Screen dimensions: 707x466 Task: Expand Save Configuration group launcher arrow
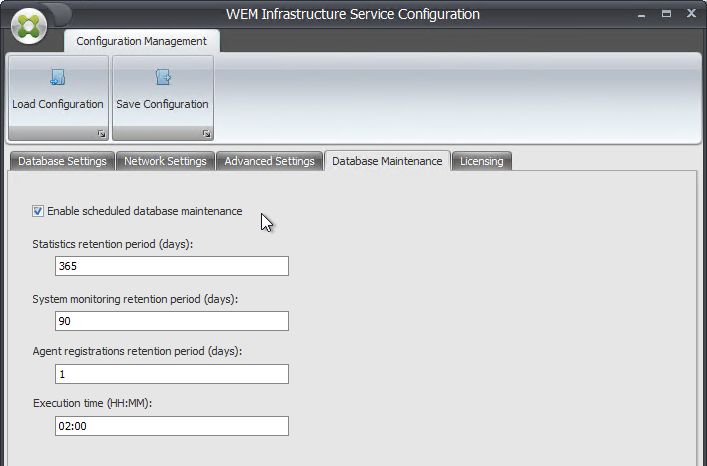207,133
